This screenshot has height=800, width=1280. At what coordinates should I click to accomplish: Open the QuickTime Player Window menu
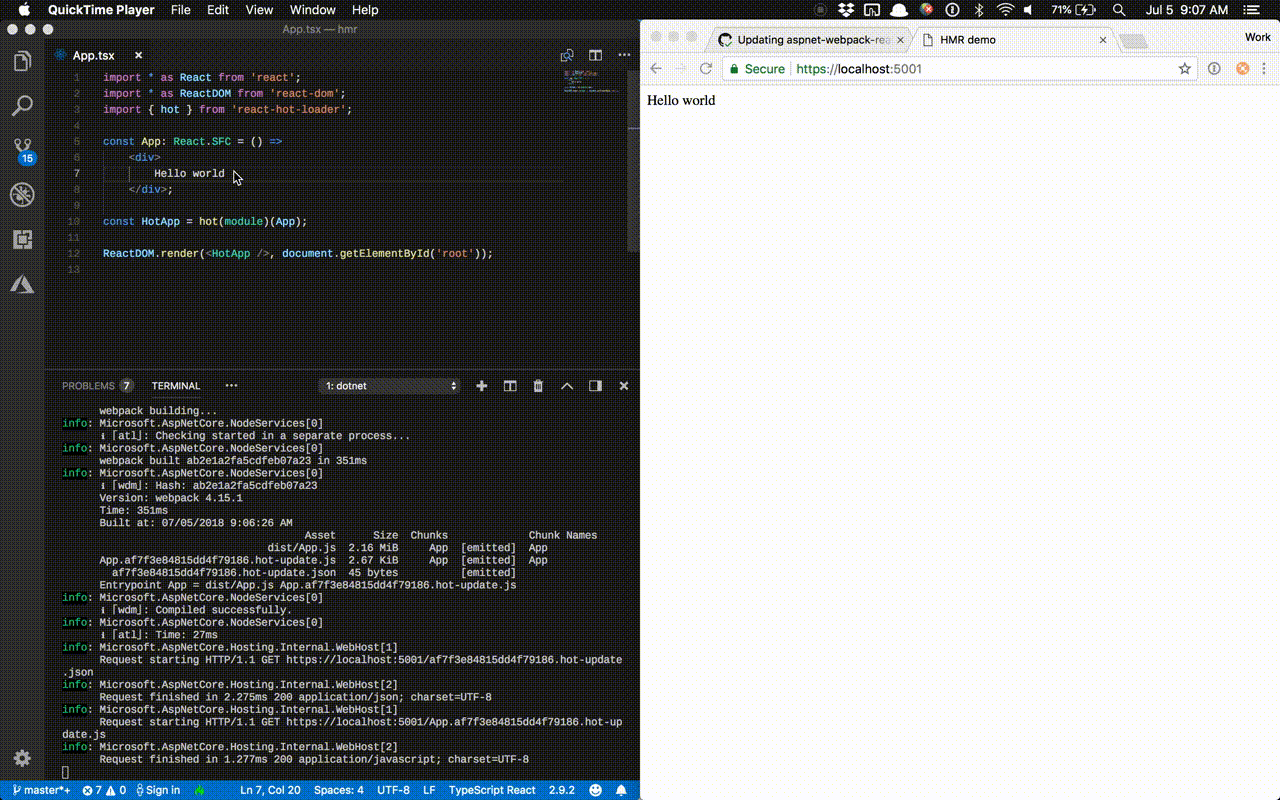point(312,9)
